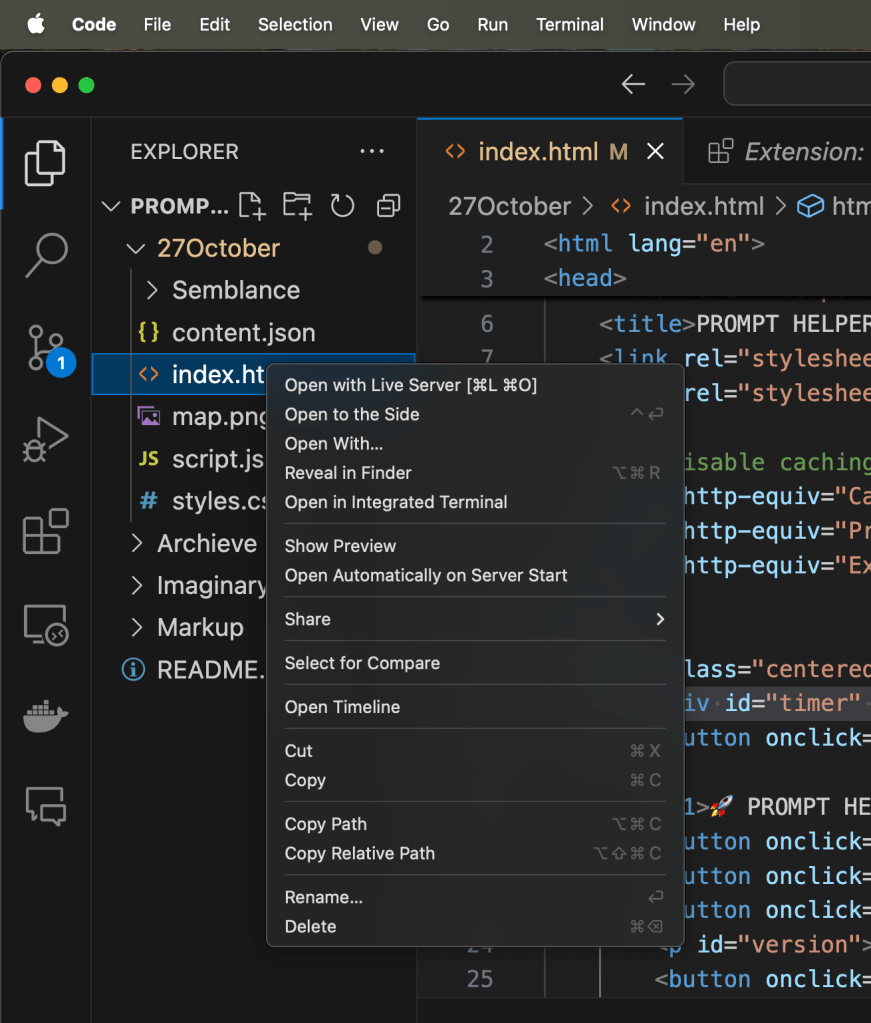
Task: Switch to the index.html editor tab
Action: coord(550,151)
